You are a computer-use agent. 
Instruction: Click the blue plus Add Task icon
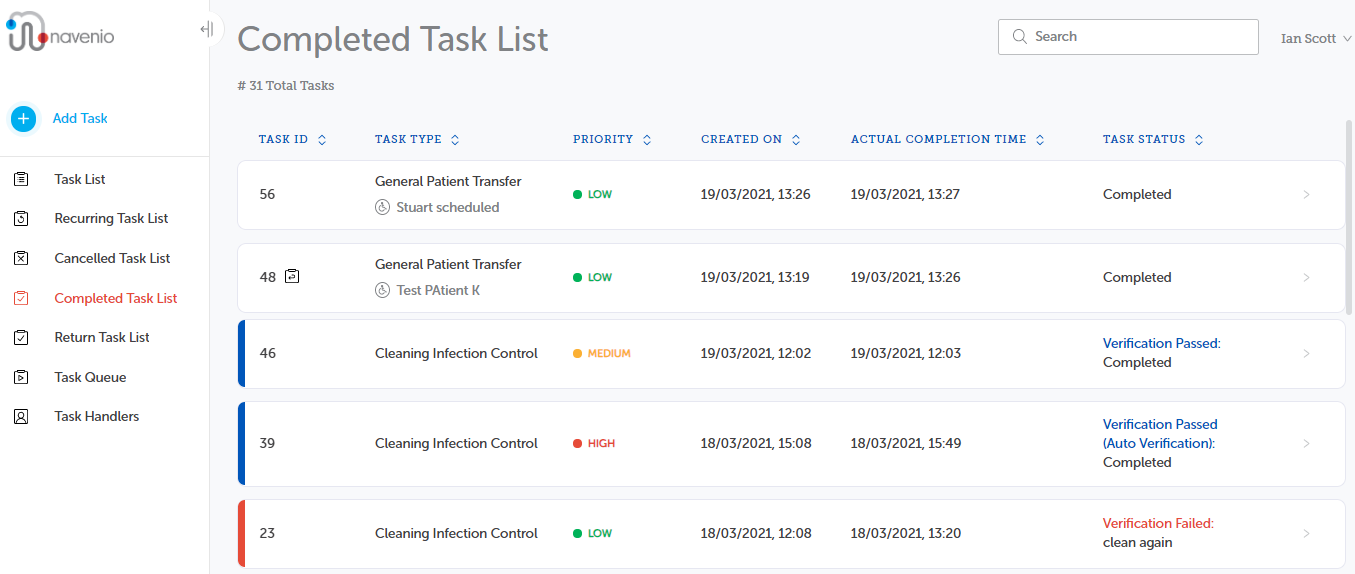coord(23,119)
